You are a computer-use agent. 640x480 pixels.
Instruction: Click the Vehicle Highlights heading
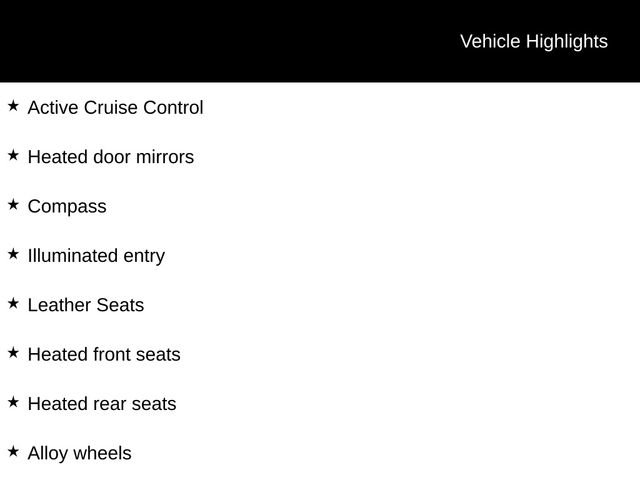click(x=534, y=42)
